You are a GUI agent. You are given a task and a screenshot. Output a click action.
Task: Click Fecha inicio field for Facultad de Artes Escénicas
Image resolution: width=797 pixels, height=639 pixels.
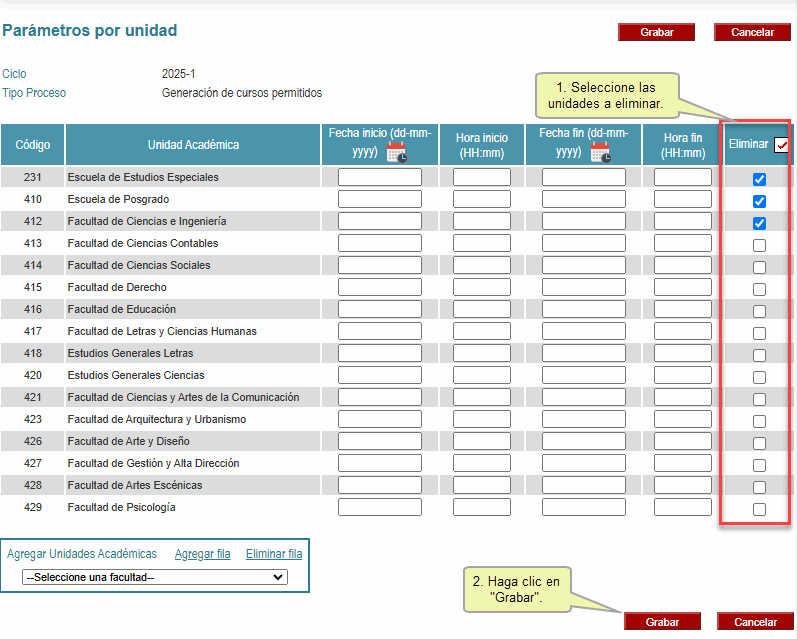tap(379, 485)
